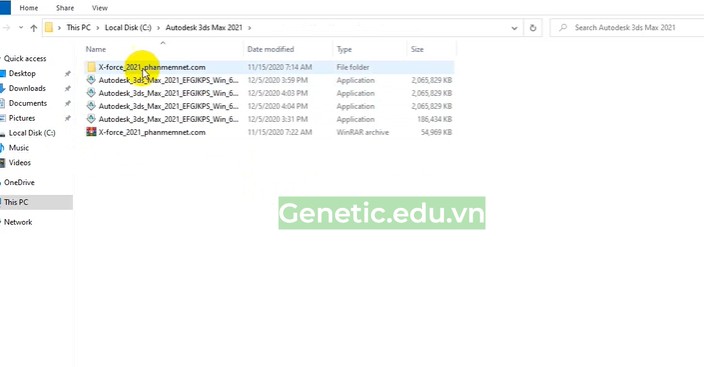
Task: Click the 54,969 KB size cell
Action: coord(436,132)
